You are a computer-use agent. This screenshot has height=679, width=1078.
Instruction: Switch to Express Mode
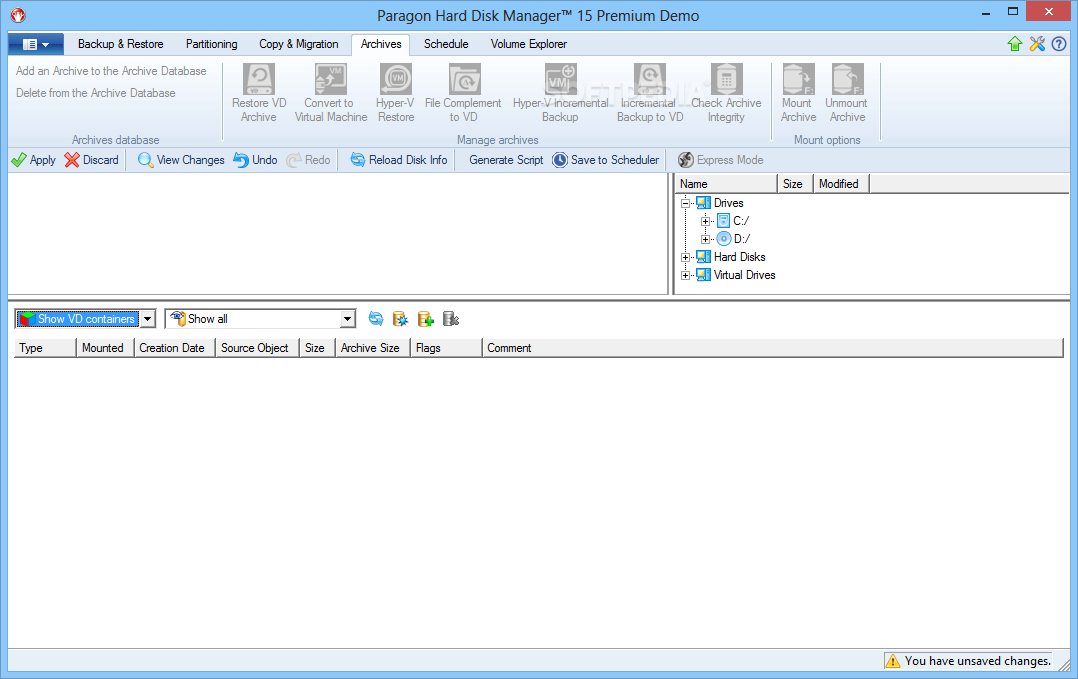(720, 160)
